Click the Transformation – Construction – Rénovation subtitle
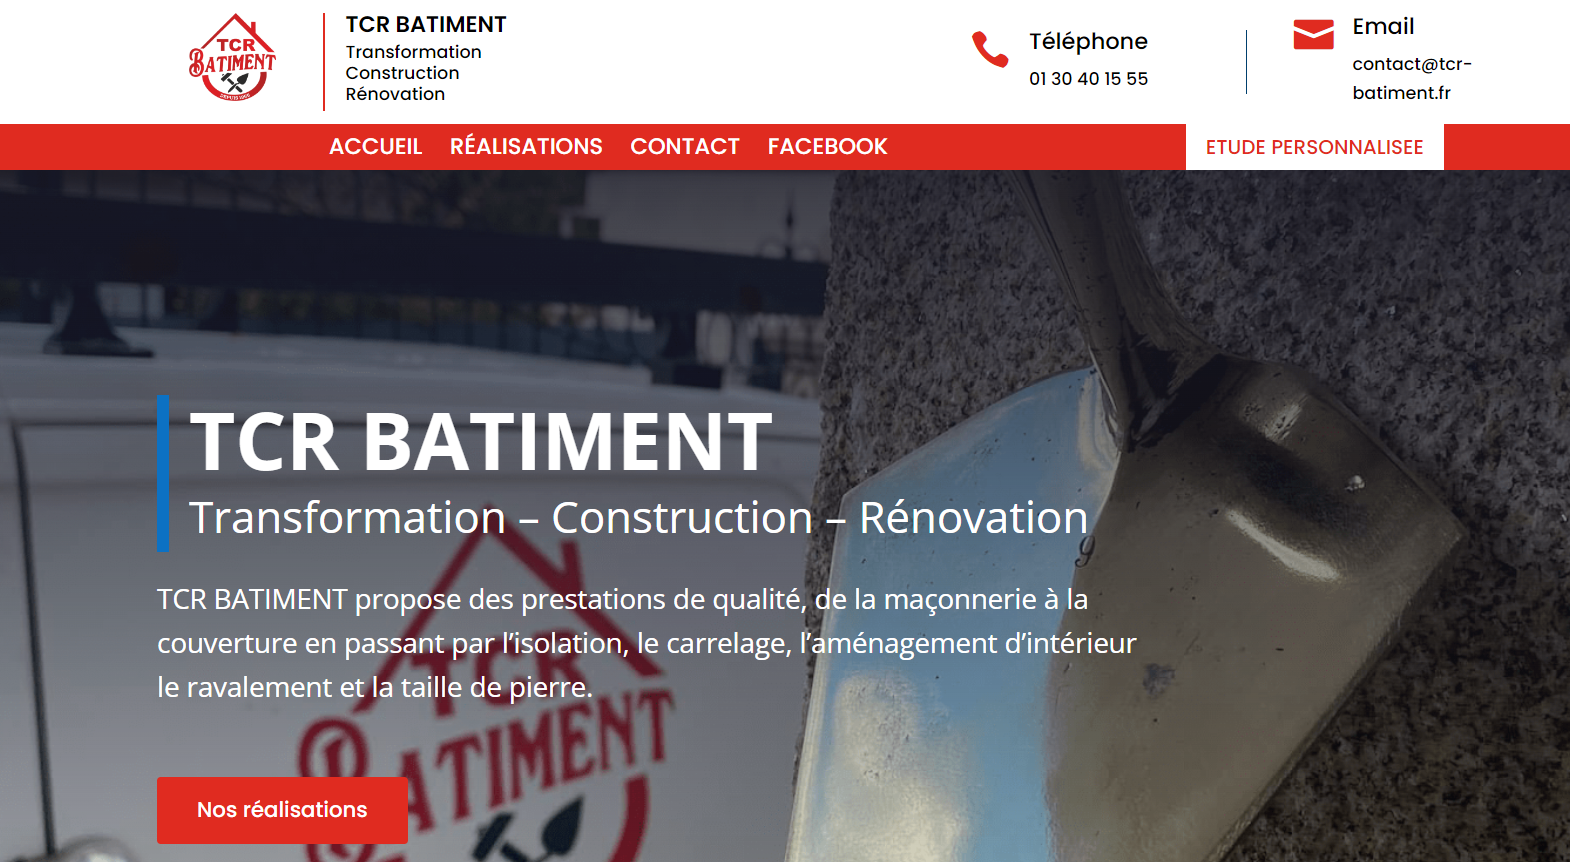 pos(638,518)
